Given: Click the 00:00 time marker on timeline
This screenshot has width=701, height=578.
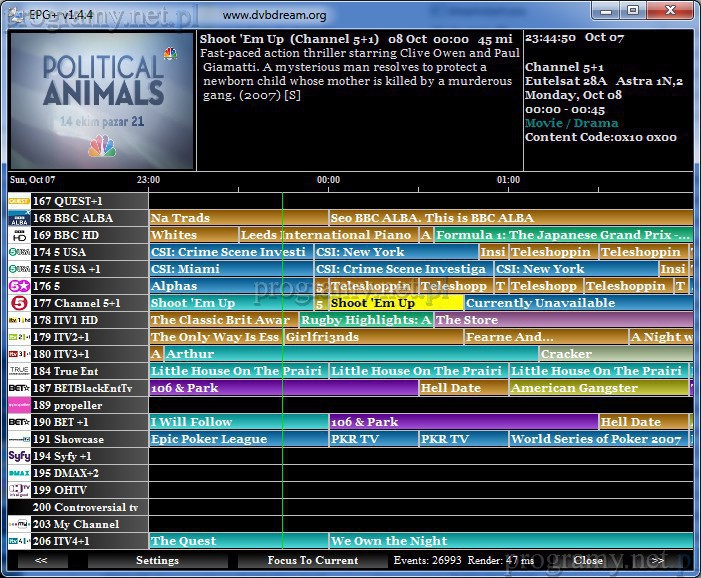Looking at the screenshot, I should (328, 181).
